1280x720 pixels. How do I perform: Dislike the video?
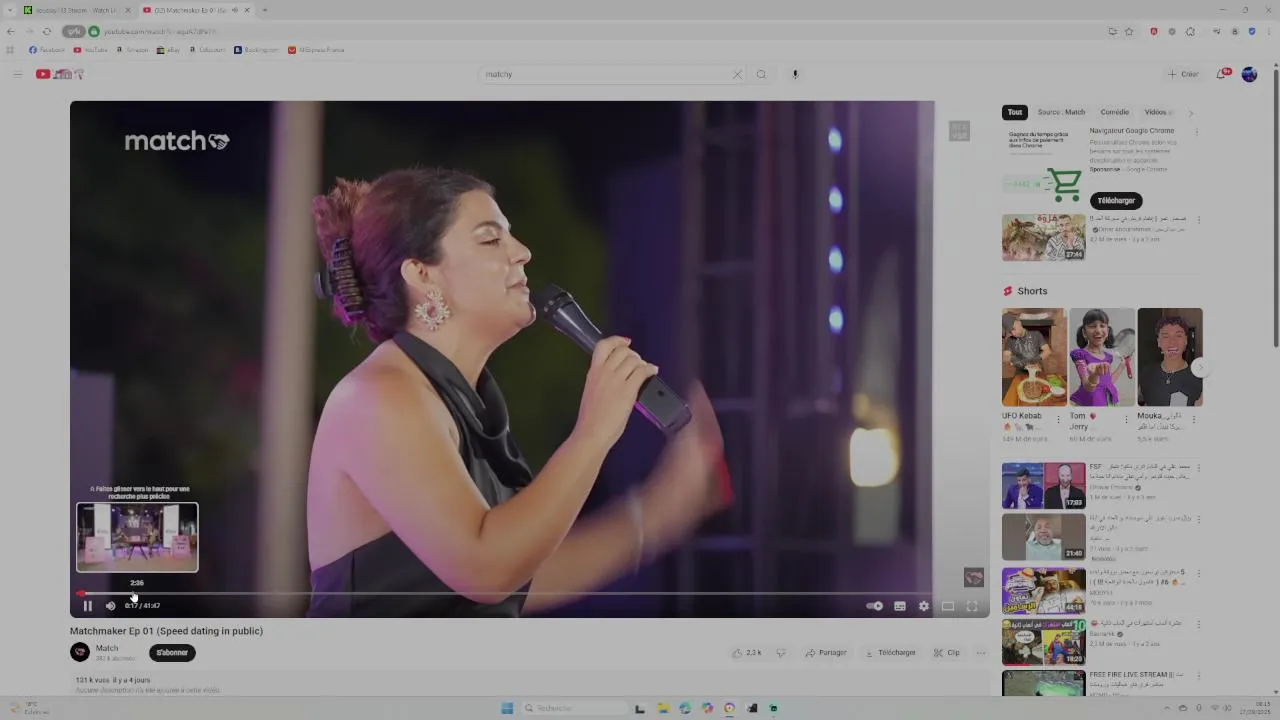781,653
